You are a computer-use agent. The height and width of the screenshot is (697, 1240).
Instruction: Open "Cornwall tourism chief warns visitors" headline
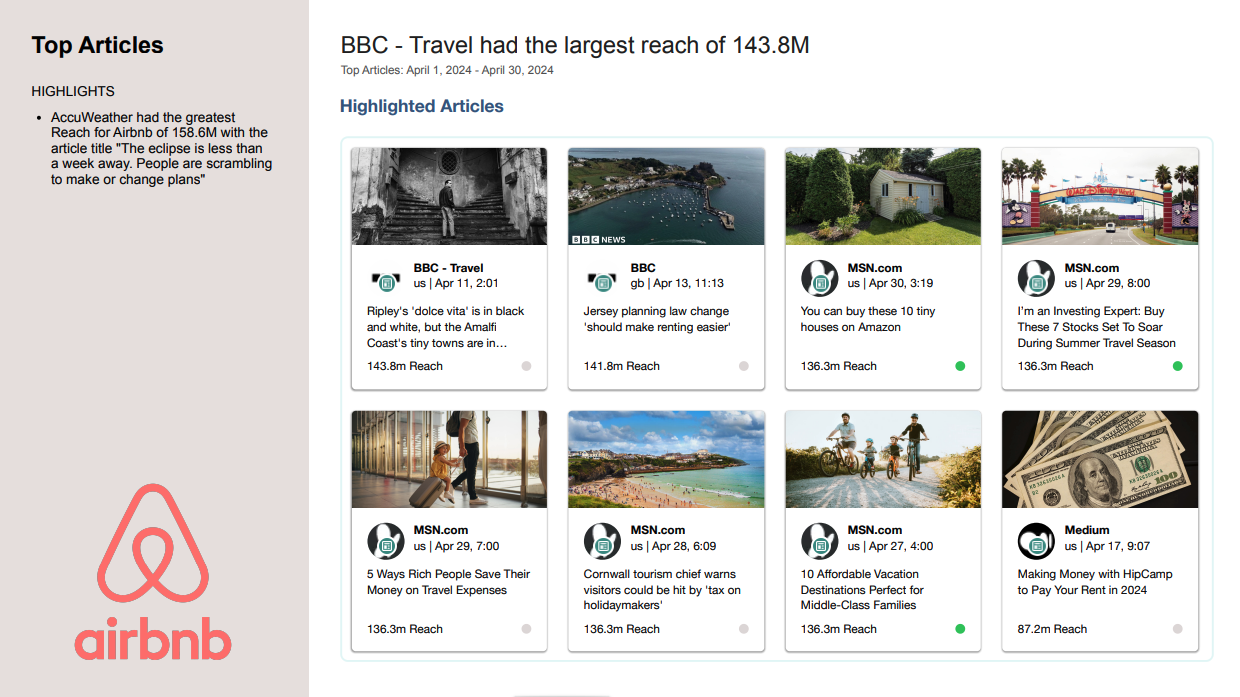[662, 589]
